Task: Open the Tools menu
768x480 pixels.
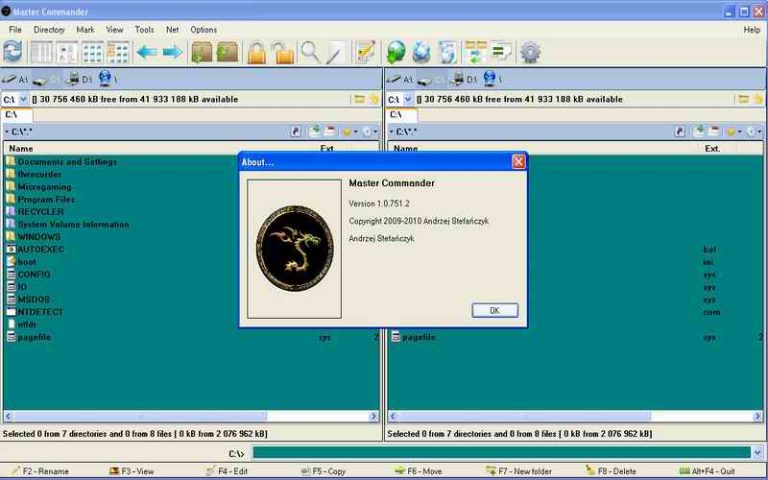Action: tap(144, 30)
